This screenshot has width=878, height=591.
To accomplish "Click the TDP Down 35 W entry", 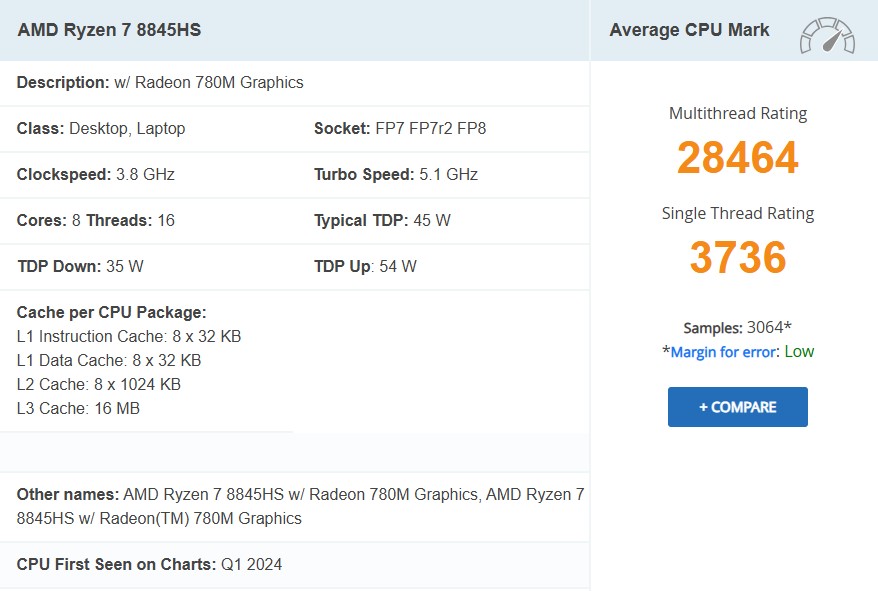I will tap(81, 267).
